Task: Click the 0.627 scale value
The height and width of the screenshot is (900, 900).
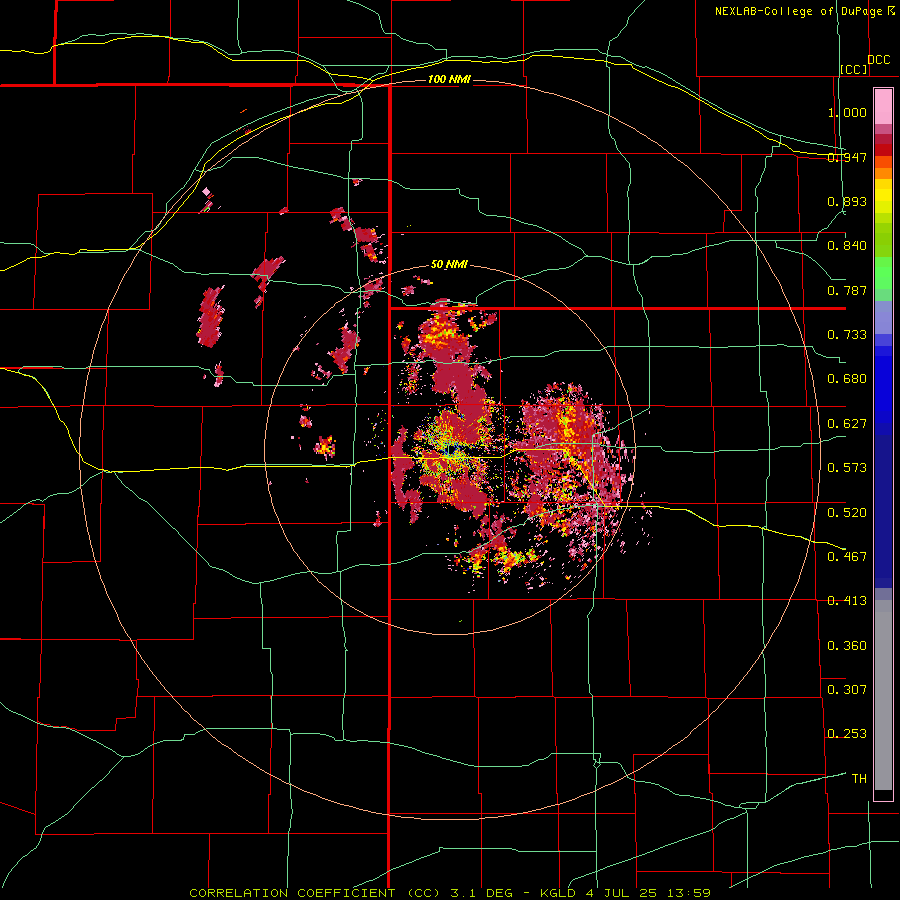Action: (847, 424)
